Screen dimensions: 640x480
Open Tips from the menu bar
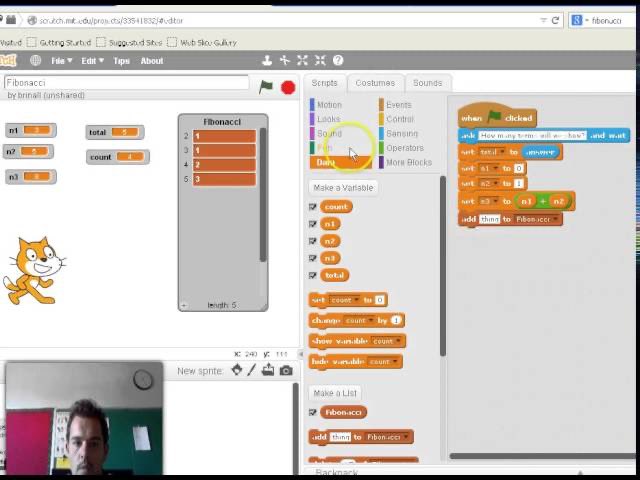tap(121, 61)
